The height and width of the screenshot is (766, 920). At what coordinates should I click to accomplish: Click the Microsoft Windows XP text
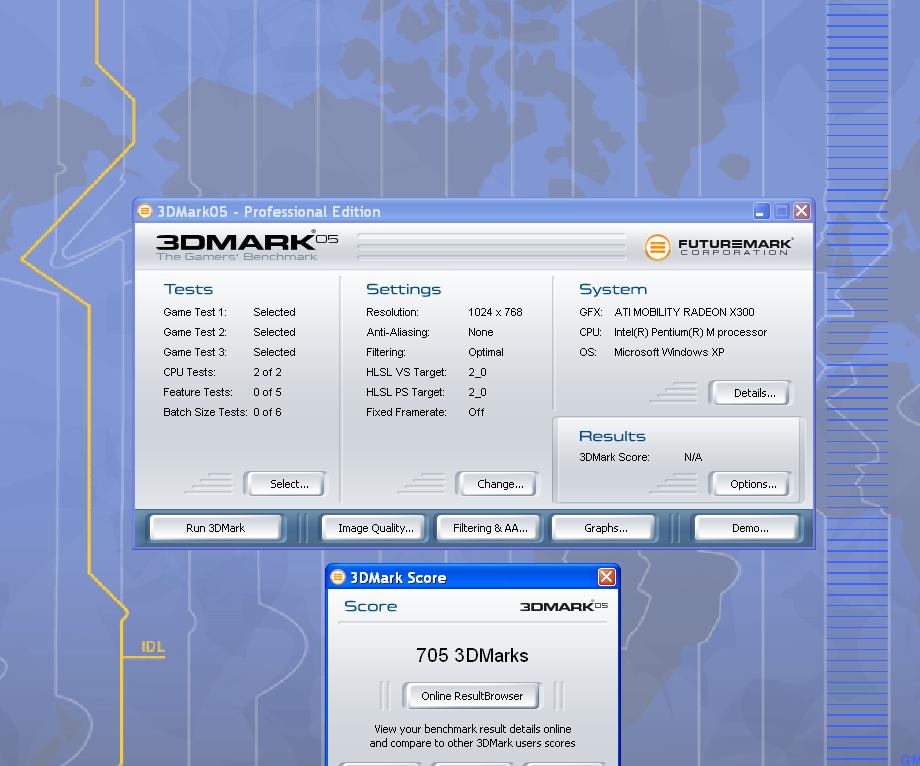(669, 352)
